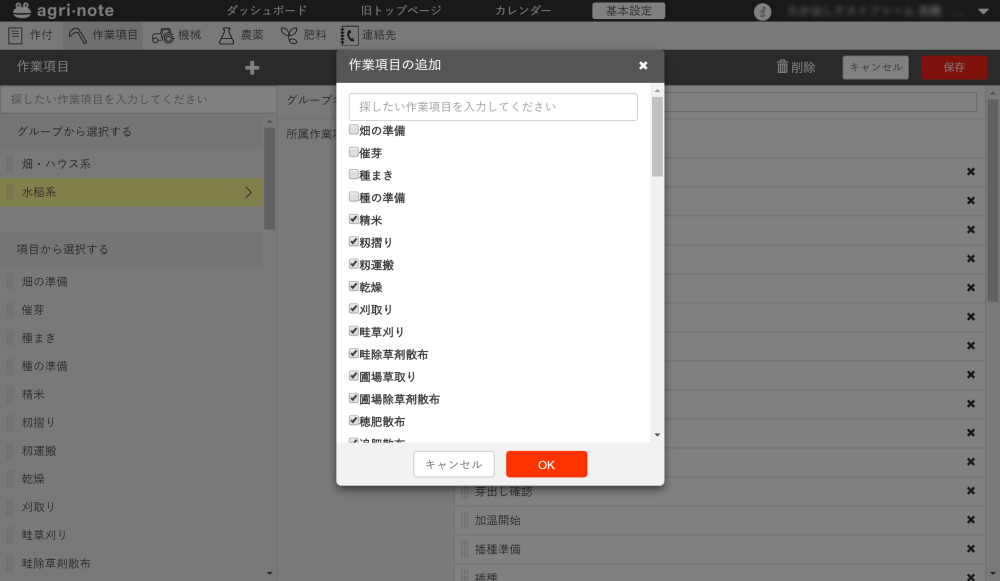This screenshot has width=1000, height=581.
Task: Open the 肥料 sprout icon tab
Action: 288,36
